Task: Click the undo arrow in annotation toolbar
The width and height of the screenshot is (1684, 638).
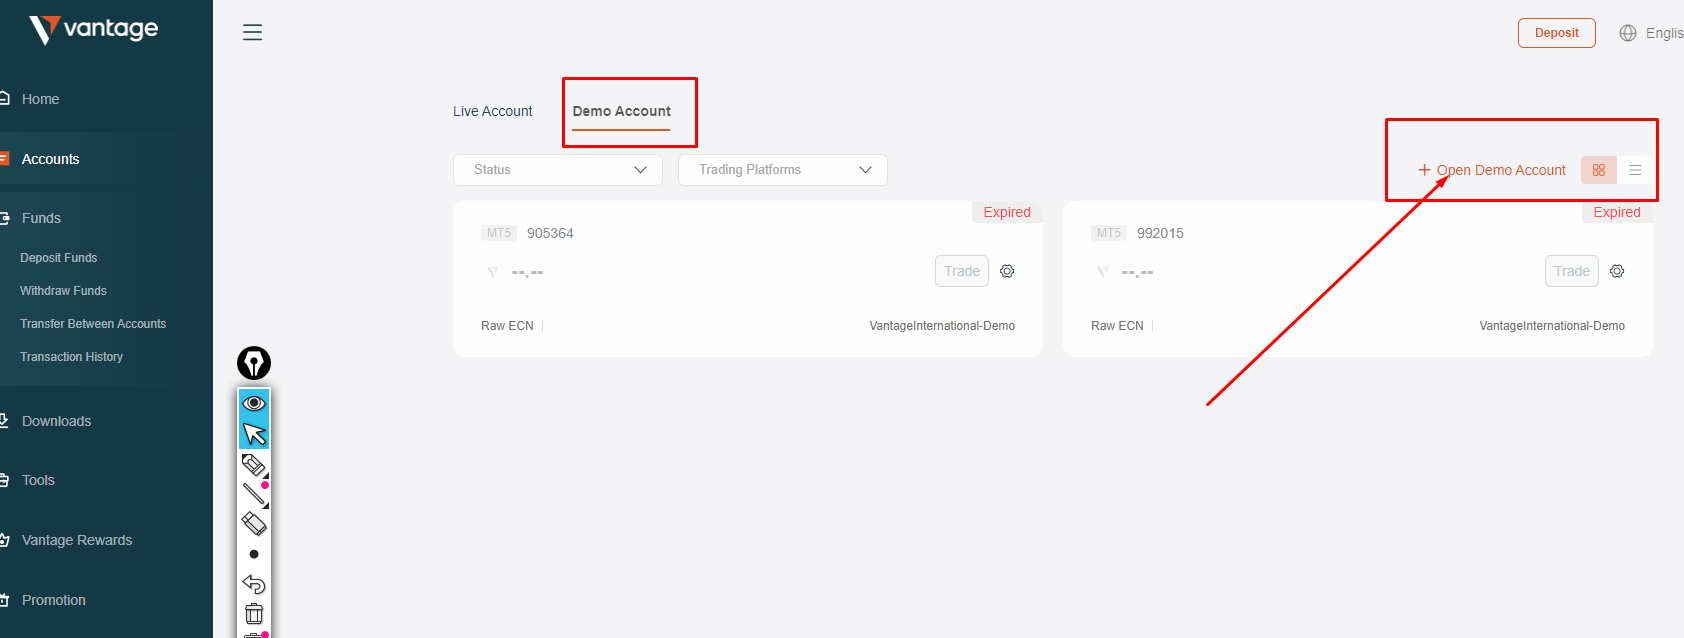Action: pos(254,584)
